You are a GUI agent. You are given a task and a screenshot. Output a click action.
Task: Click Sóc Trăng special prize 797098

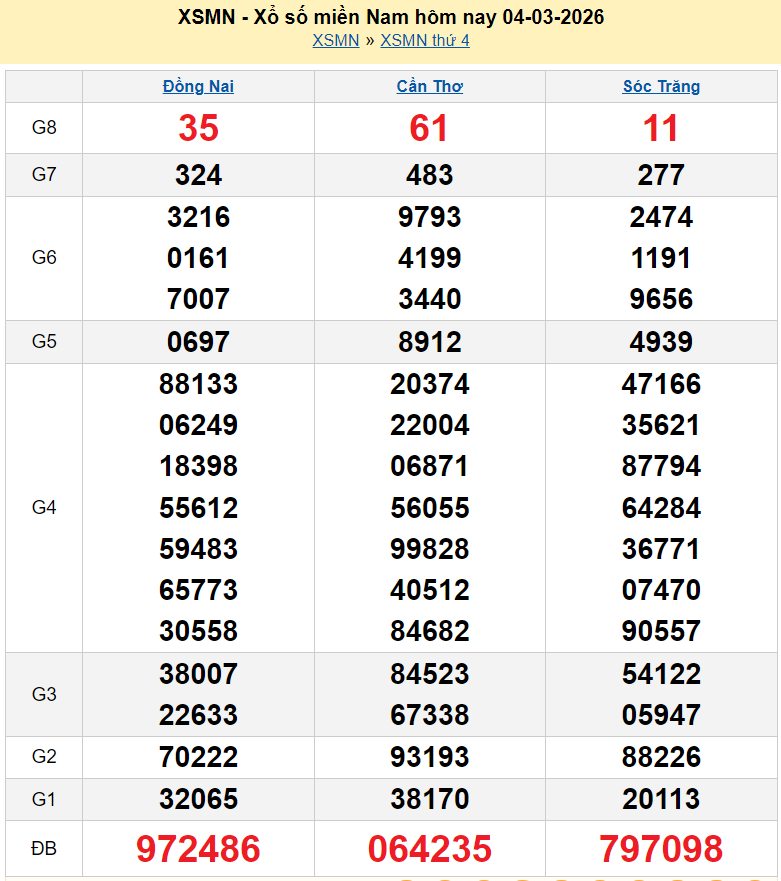click(x=661, y=849)
